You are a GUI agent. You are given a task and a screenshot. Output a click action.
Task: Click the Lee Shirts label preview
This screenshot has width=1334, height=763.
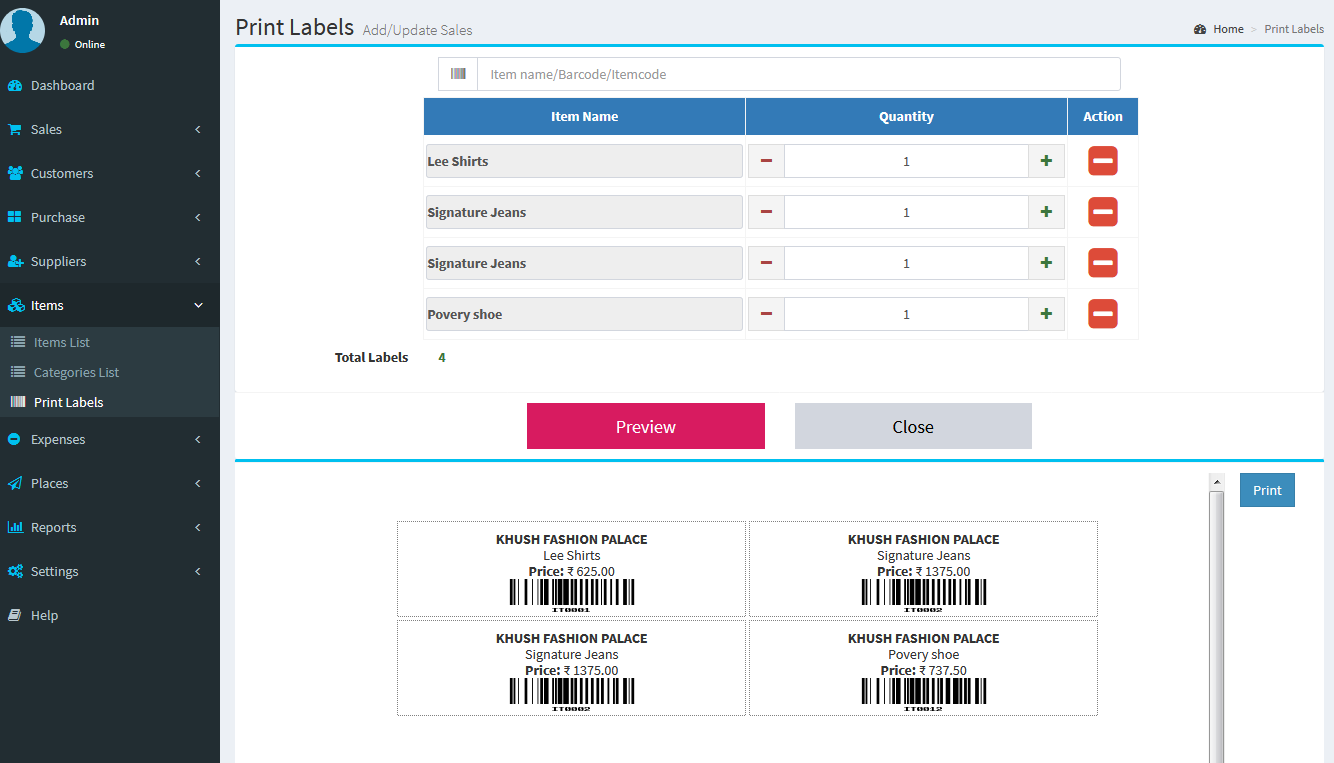(571, 569)
